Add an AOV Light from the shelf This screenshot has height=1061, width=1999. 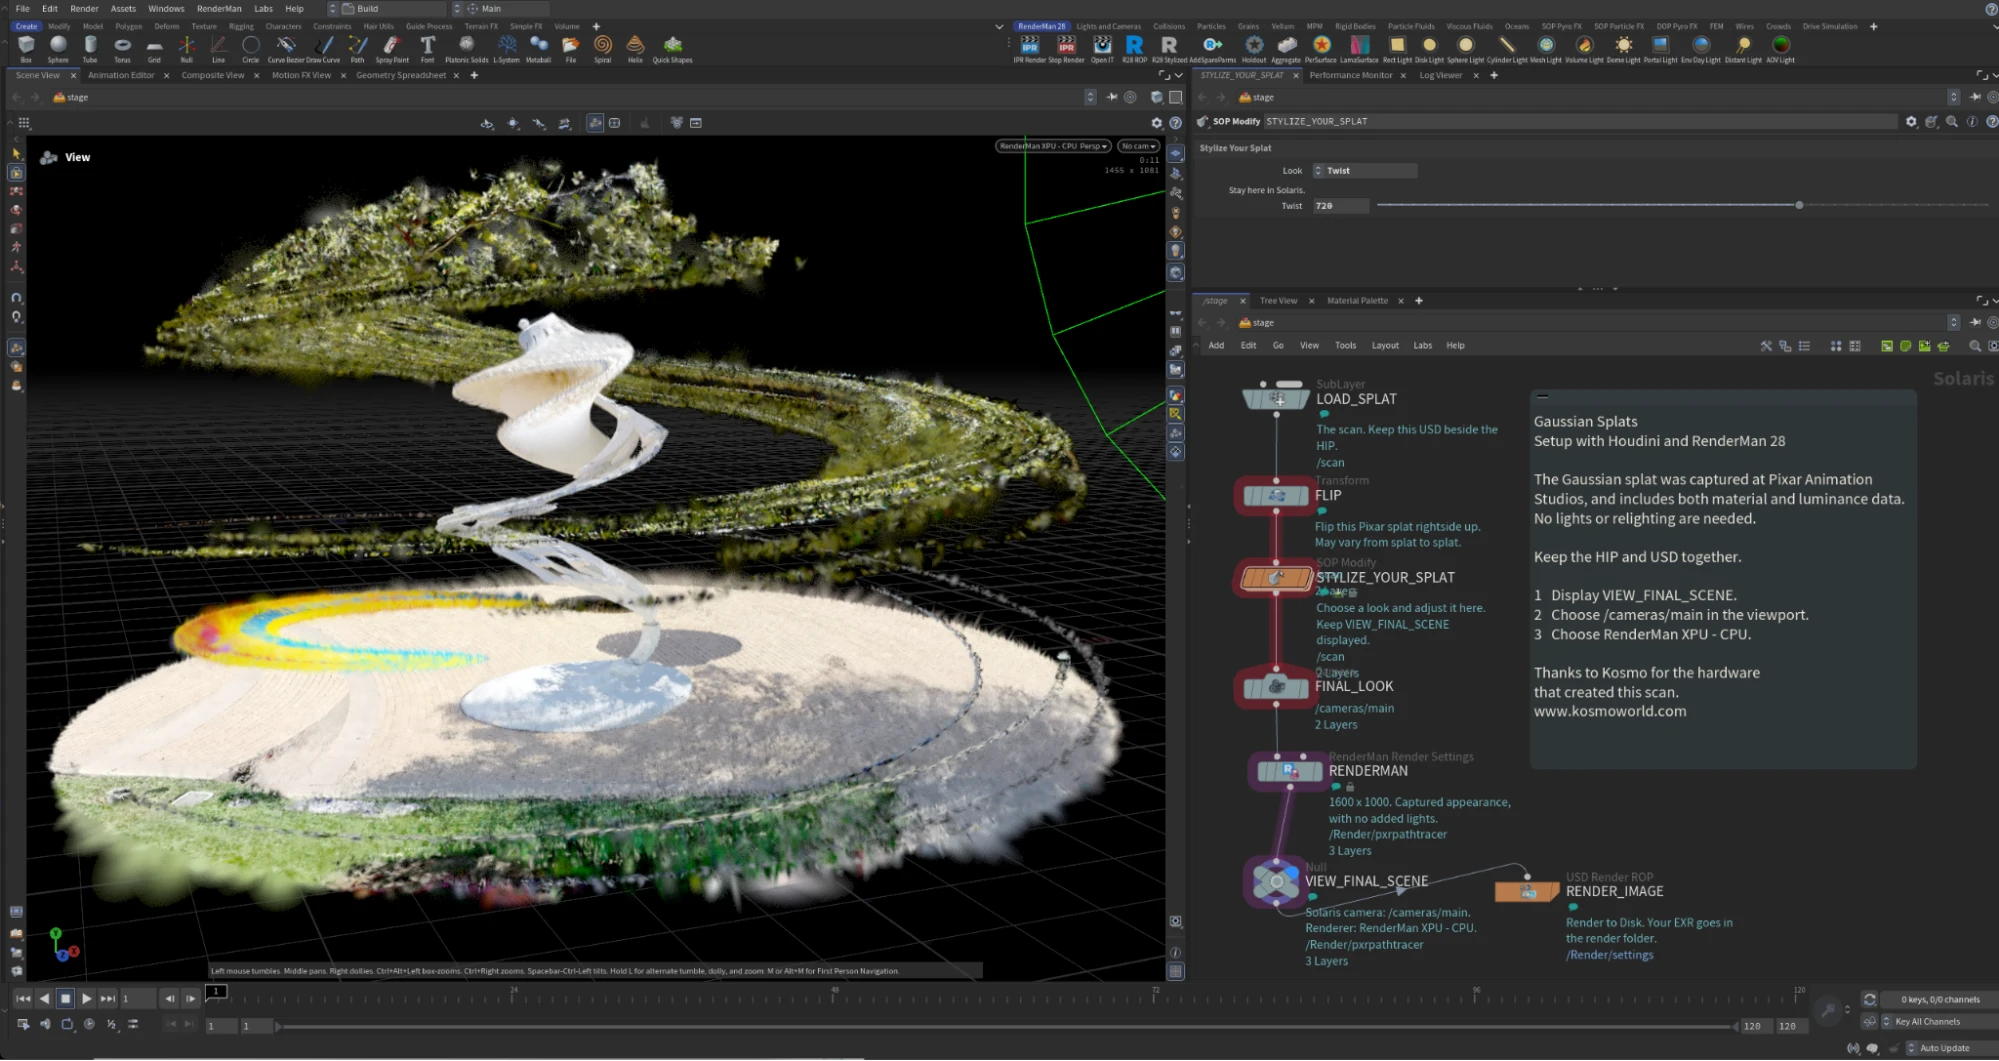click(1780, 48)
